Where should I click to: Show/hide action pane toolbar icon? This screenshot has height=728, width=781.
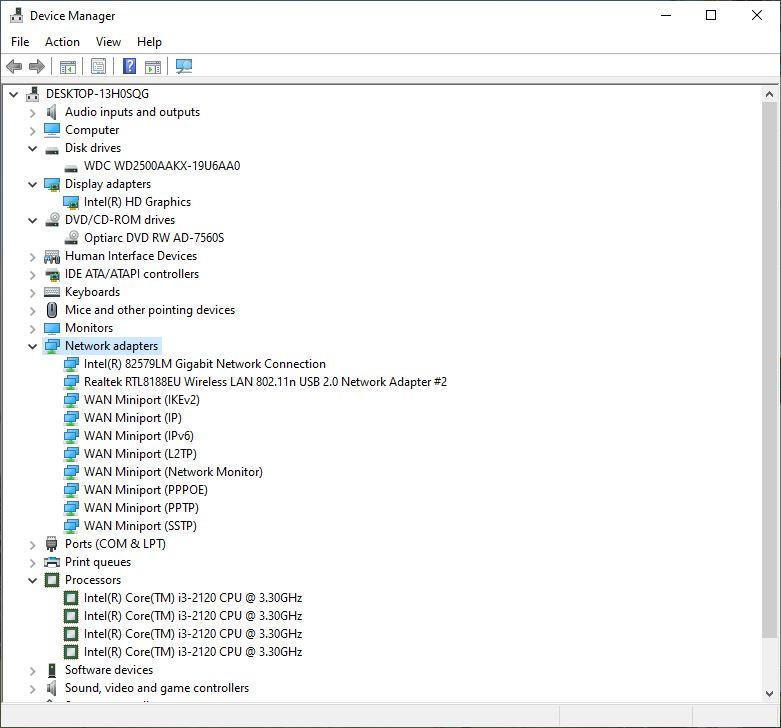153,66
